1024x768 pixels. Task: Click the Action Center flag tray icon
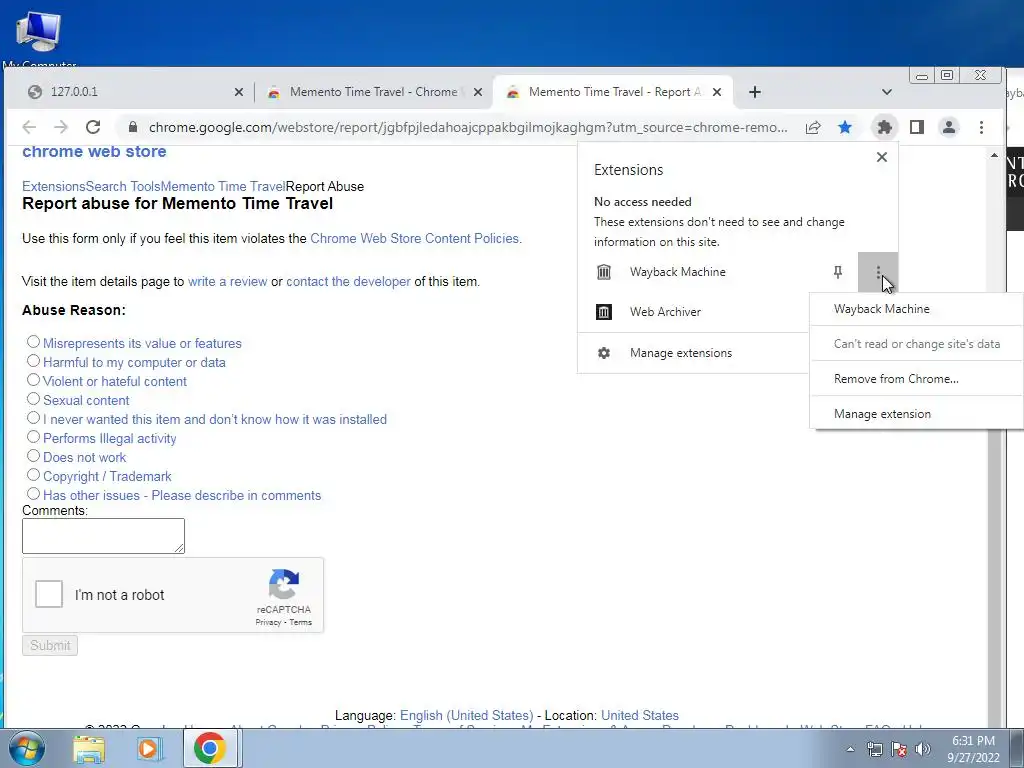pyautogui.click(x=899, y=749)
